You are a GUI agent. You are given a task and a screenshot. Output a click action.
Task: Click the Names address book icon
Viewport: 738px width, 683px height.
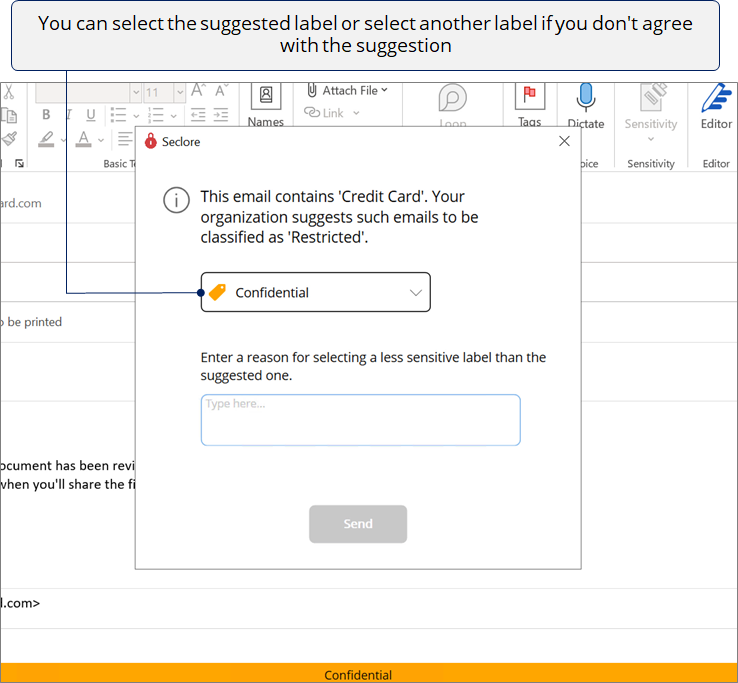[266, 96]
